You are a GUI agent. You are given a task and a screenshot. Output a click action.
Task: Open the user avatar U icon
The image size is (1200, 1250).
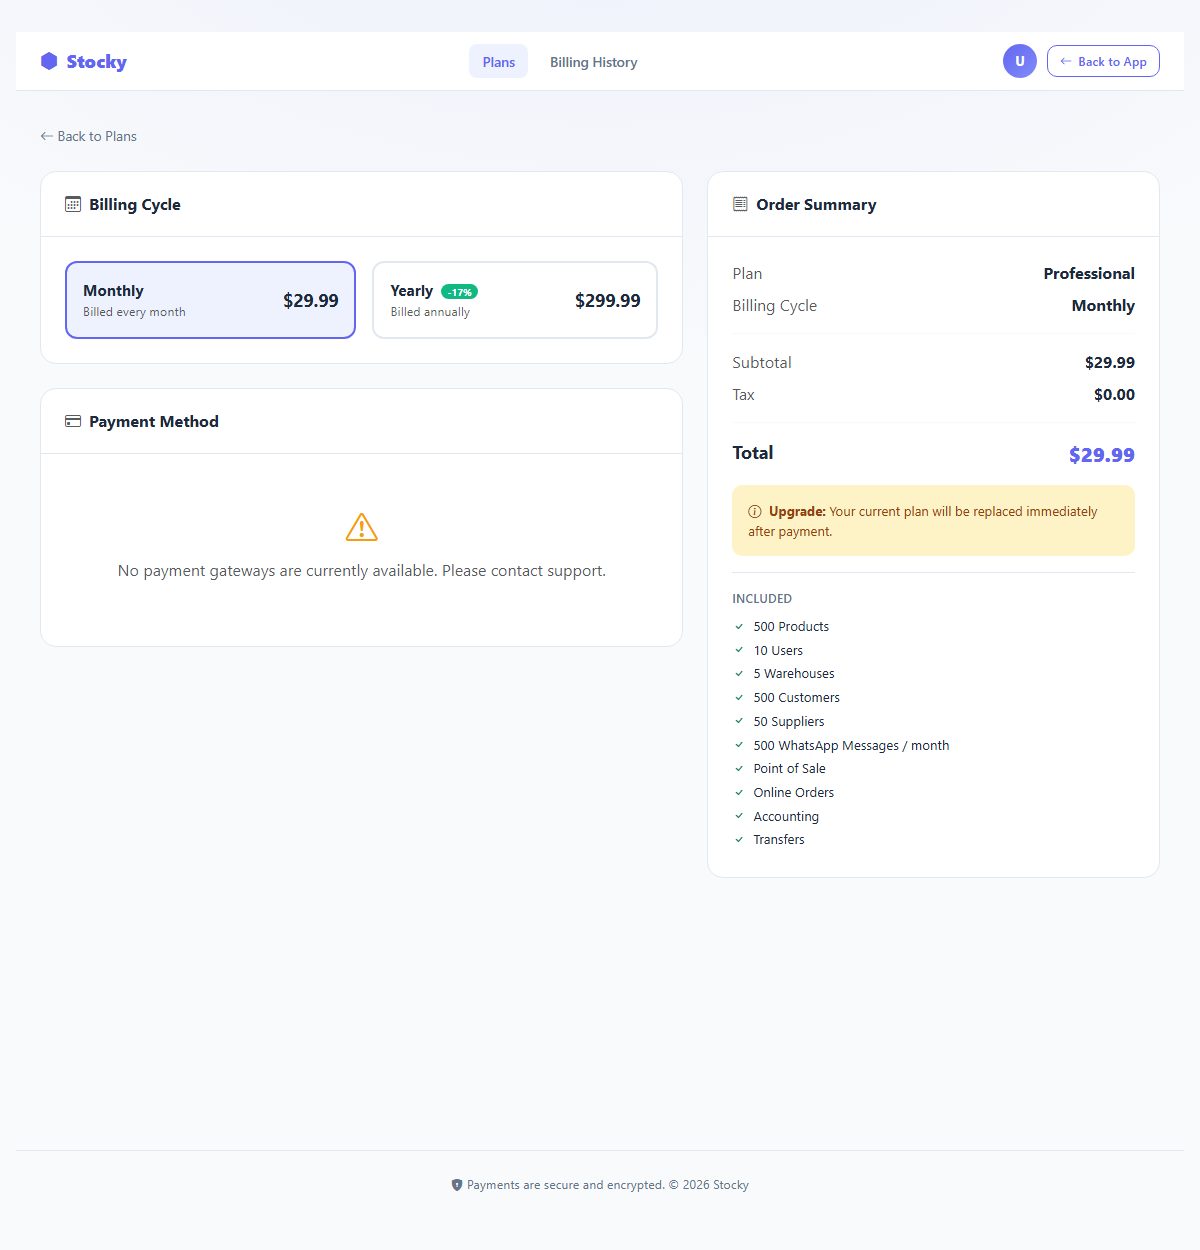1020,61
